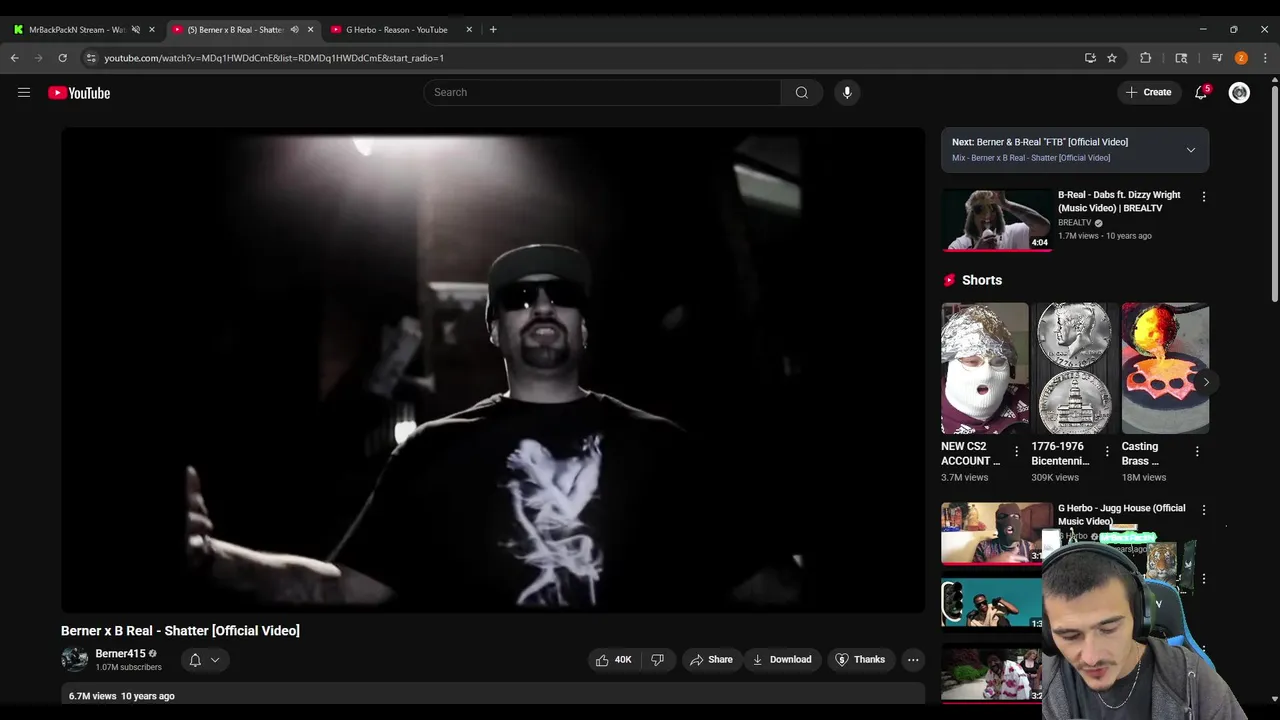Close the MrBackPackN Stream tab
The width and height of the screenshot is (1280, 720).
[x=152, y=30]
